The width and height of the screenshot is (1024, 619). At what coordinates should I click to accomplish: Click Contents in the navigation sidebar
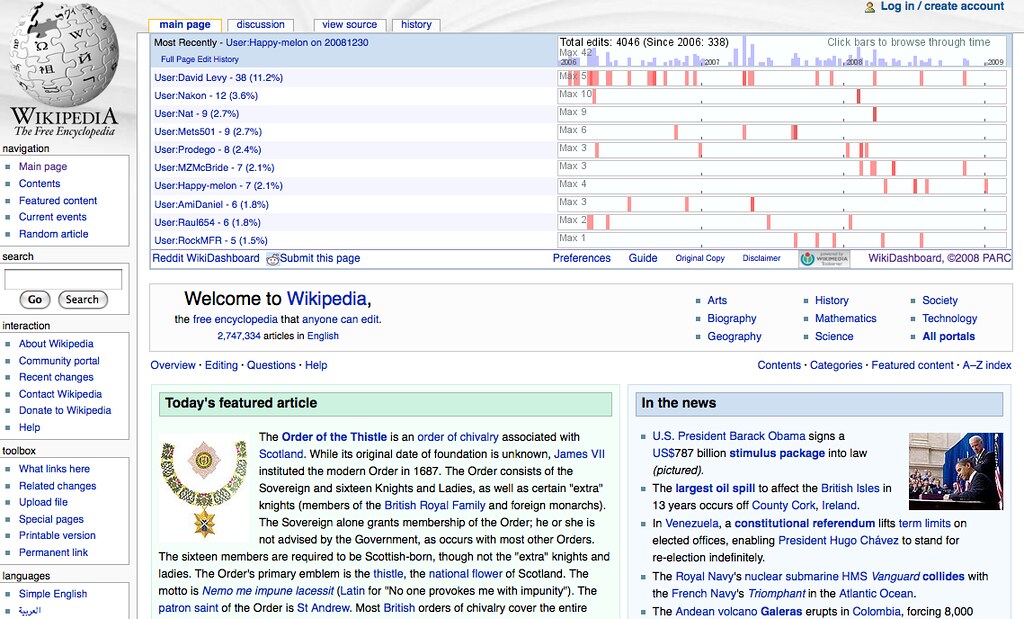[39, 184]
